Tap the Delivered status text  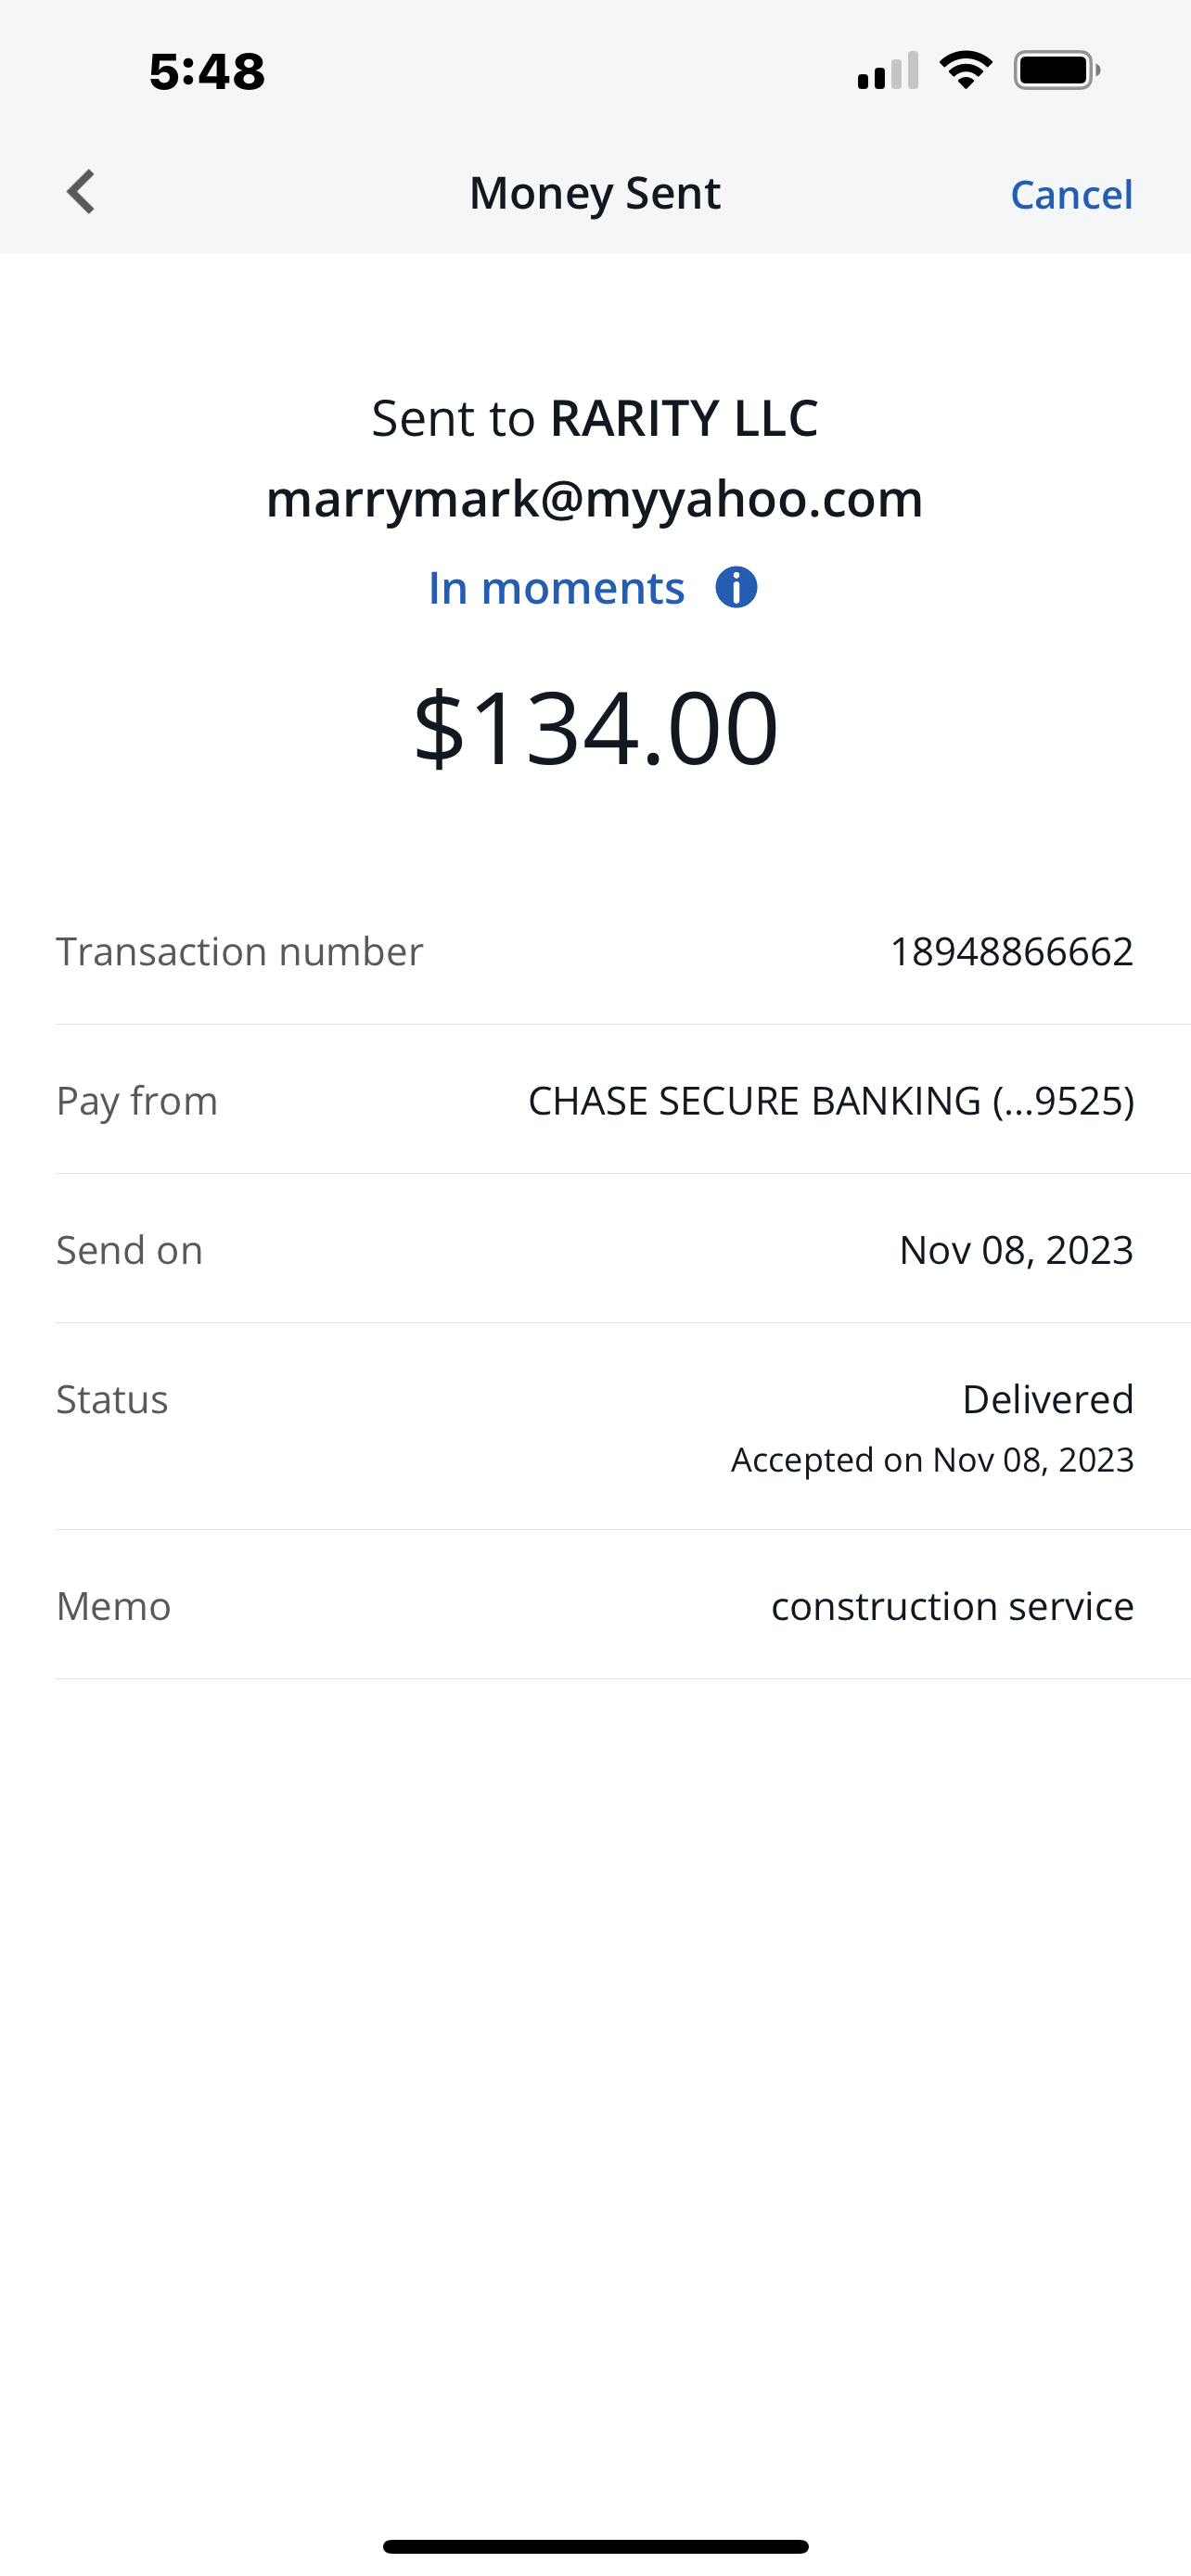click(1047, 1399)
